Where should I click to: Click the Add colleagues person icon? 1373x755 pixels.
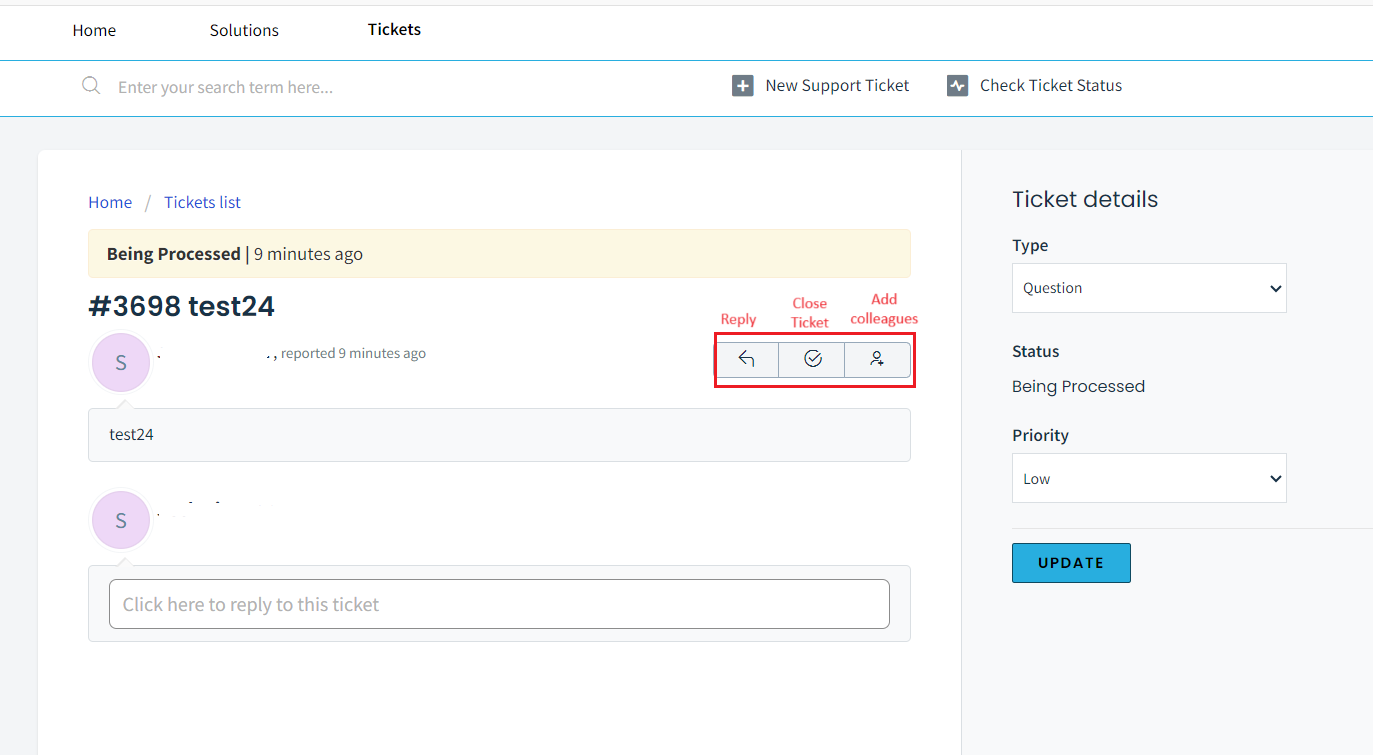pos(877,359)
